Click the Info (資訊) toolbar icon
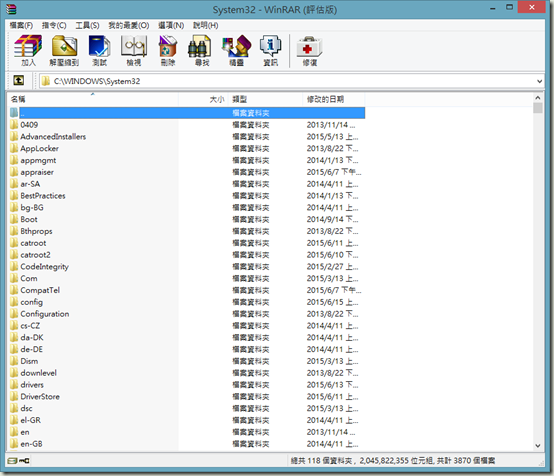 [x=271, y=46]
